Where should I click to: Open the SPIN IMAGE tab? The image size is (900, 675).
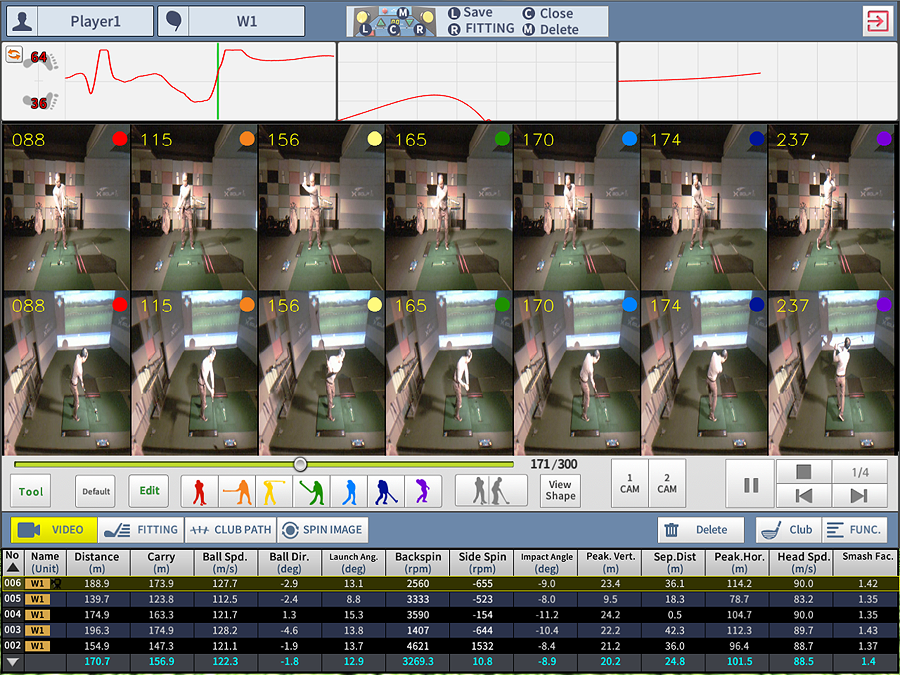(x=323, y=530)
